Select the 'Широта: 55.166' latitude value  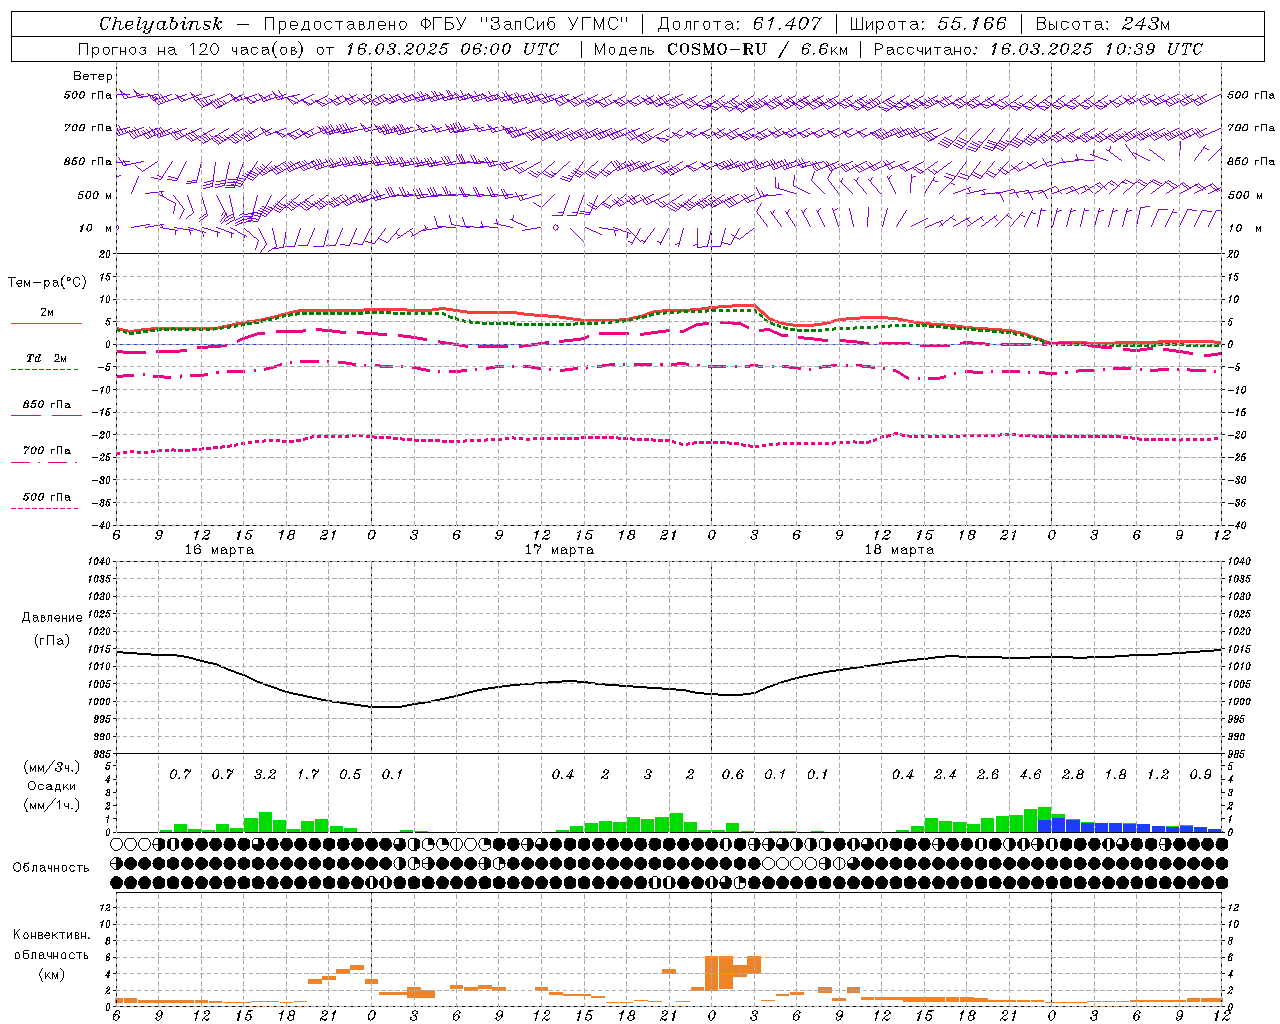tap(928, 24)
